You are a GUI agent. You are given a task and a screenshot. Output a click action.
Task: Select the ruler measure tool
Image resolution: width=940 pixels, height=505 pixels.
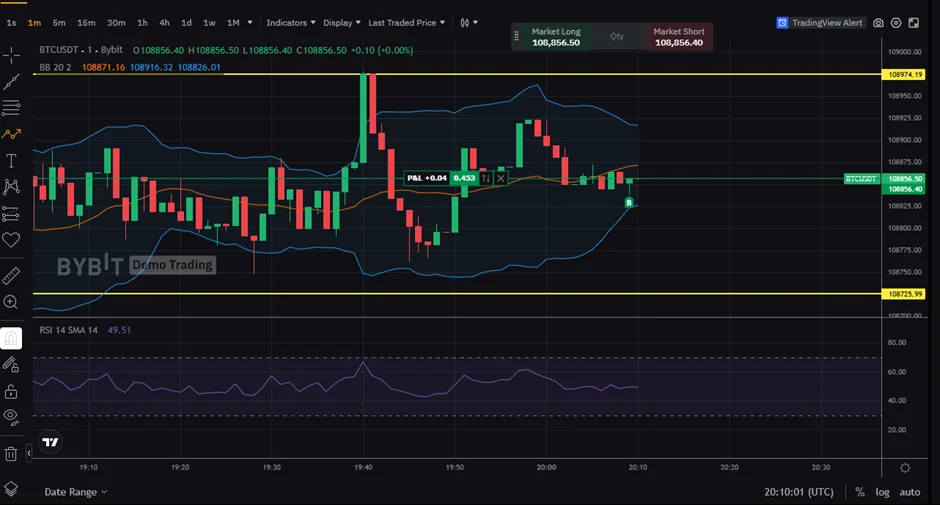11,275
